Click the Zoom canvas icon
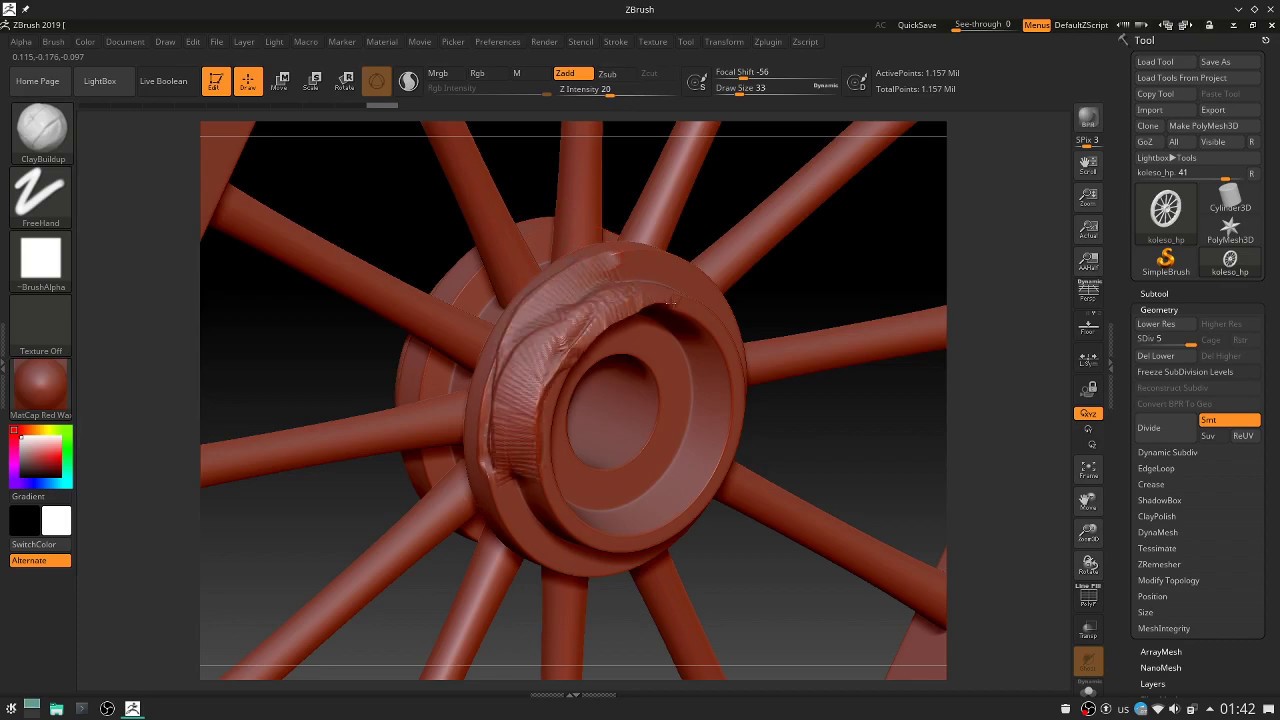 pos(1088,197)
